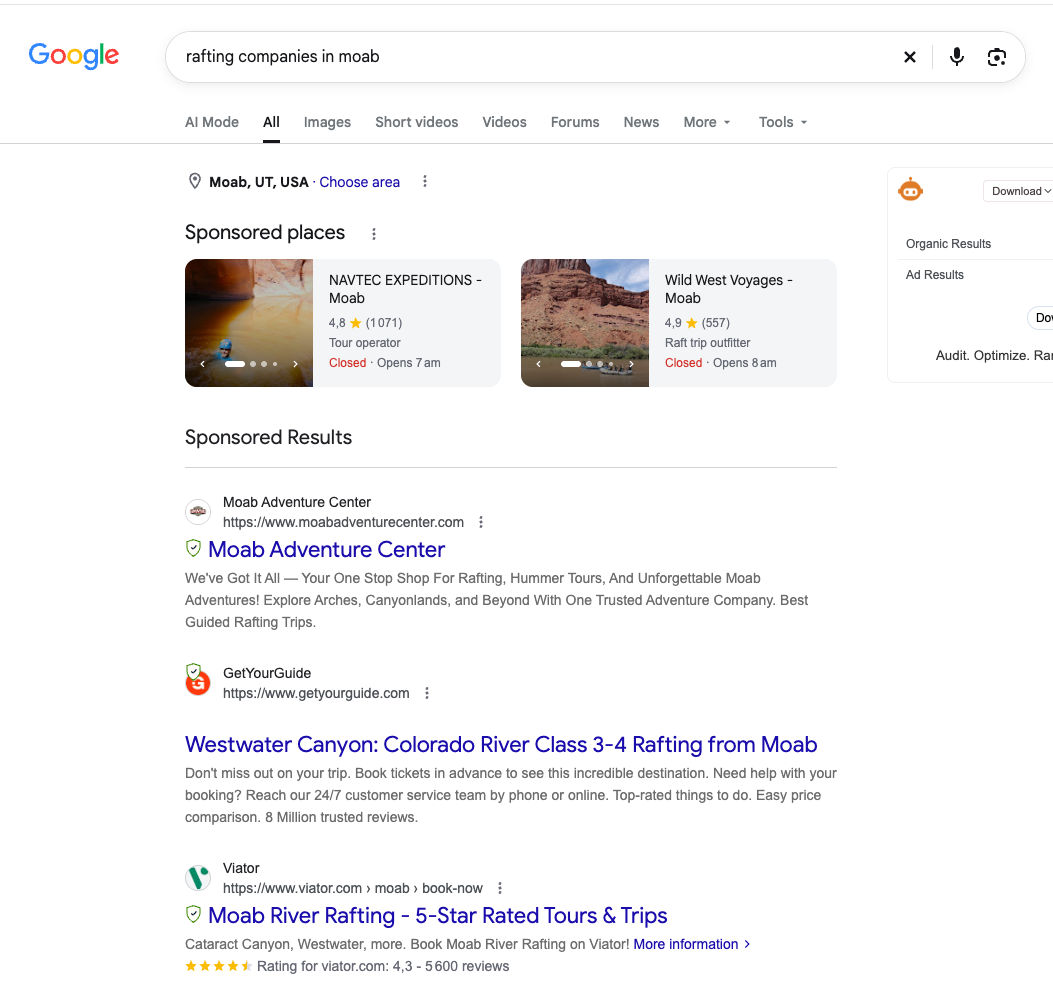The image size is (1053, 996).
Task: Click the https://www.getyourguide.com URL text
Action: [316, 693]
